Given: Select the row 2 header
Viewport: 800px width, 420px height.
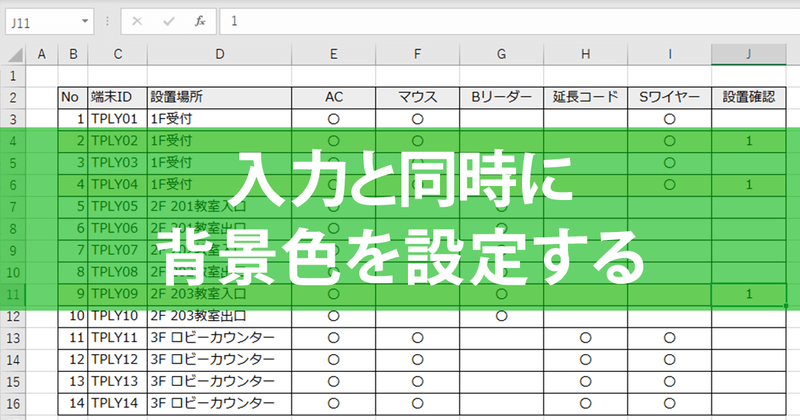Looking at the screenshot, I should [x=13, y=97].
